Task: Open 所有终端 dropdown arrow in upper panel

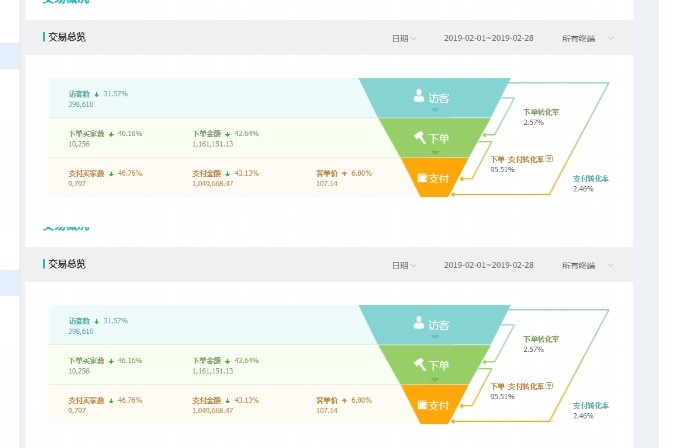Action: (x=610, y=38)
